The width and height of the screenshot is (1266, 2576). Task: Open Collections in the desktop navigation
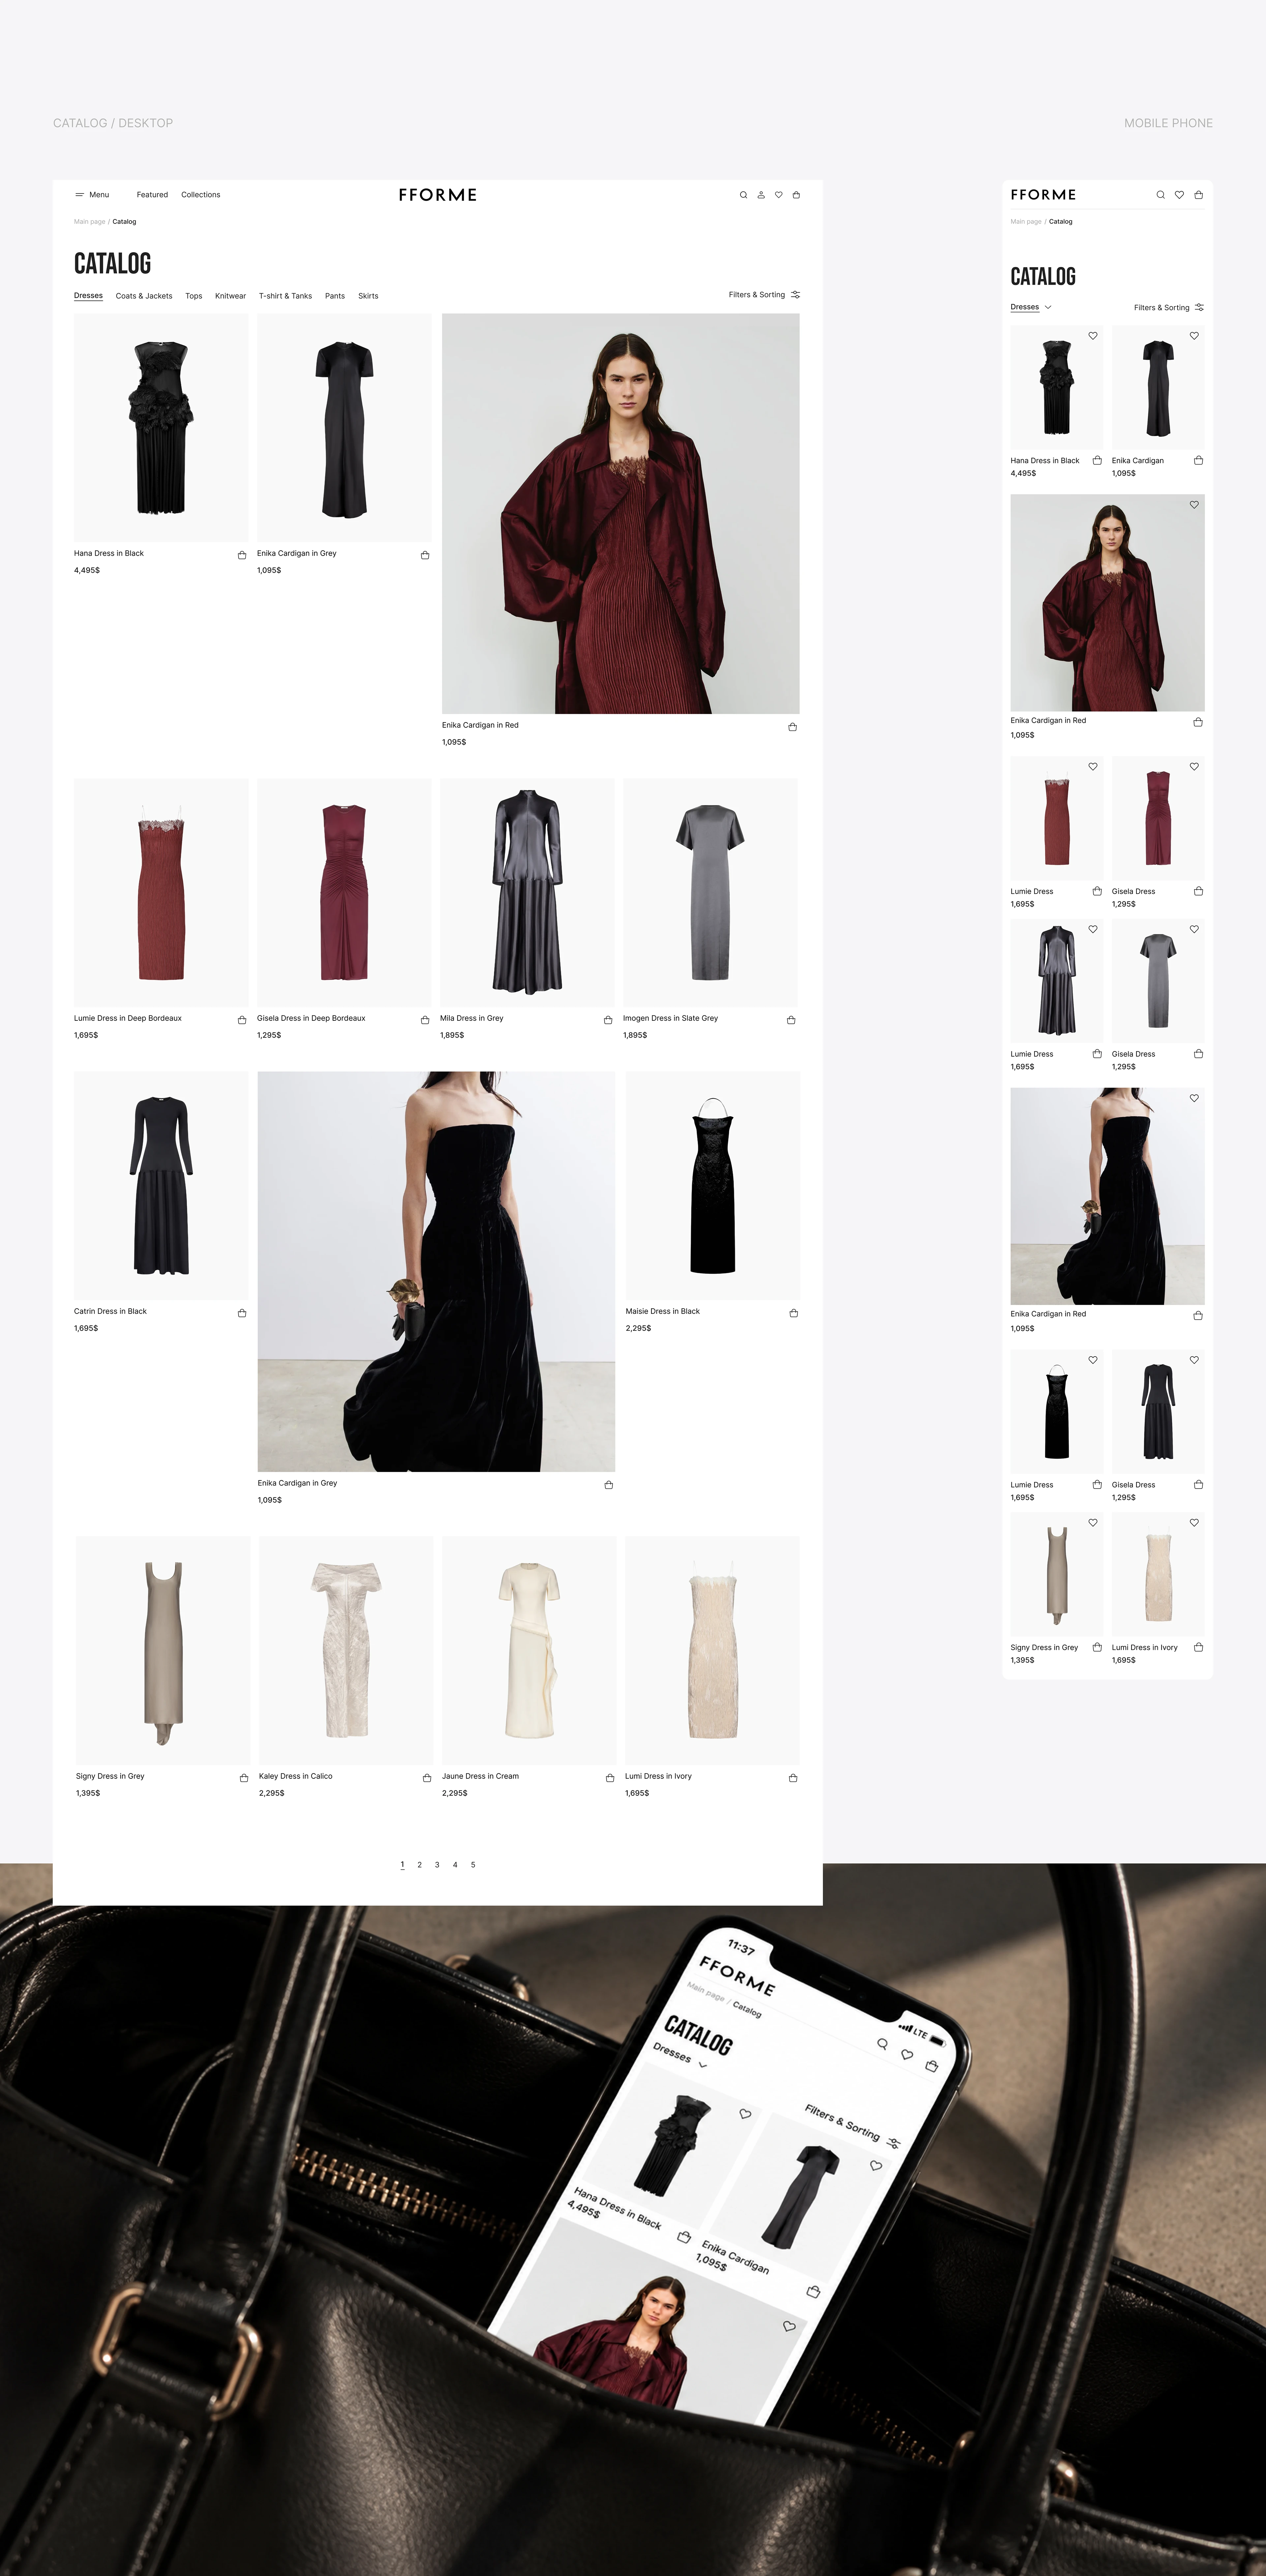pos(200,195)
